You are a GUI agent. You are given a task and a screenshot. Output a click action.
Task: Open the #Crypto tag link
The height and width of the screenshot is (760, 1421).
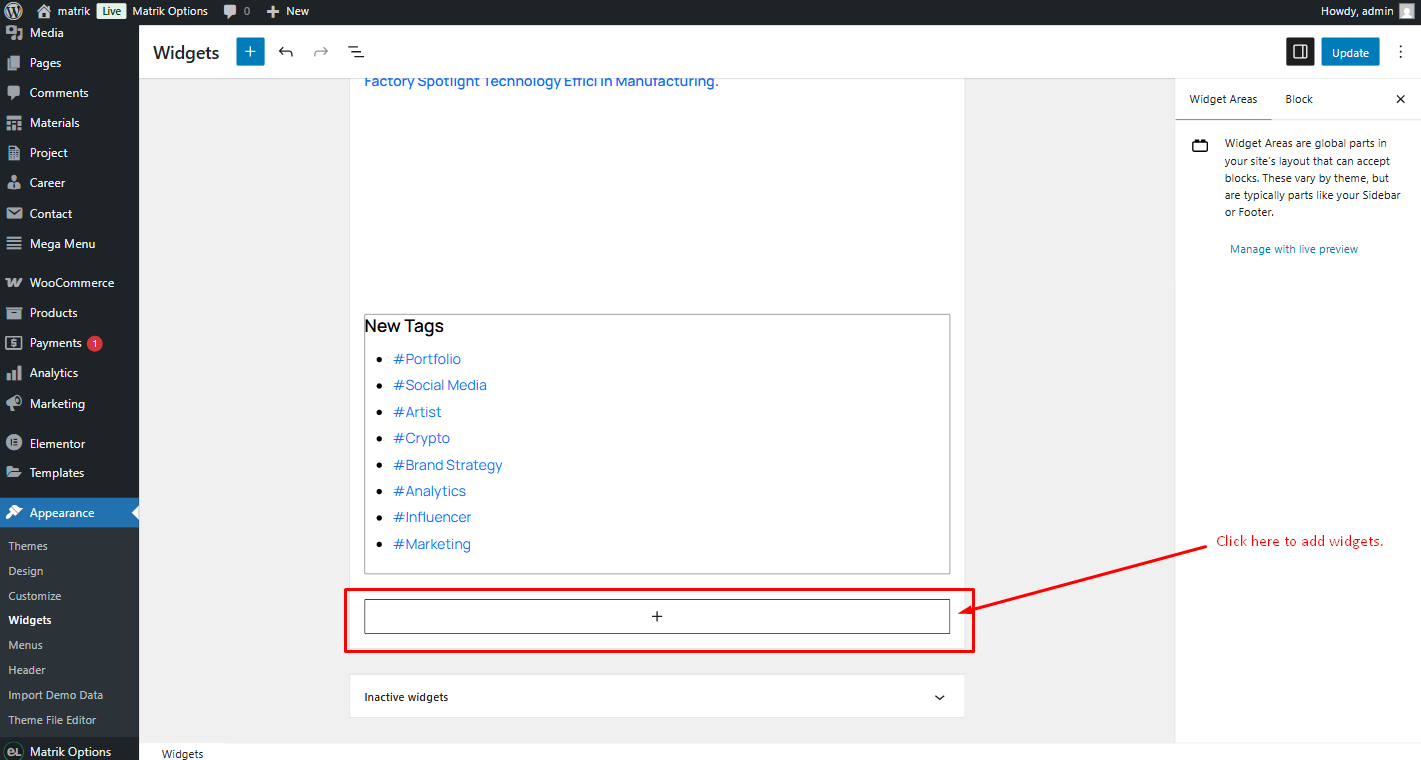tap(421, 438)
